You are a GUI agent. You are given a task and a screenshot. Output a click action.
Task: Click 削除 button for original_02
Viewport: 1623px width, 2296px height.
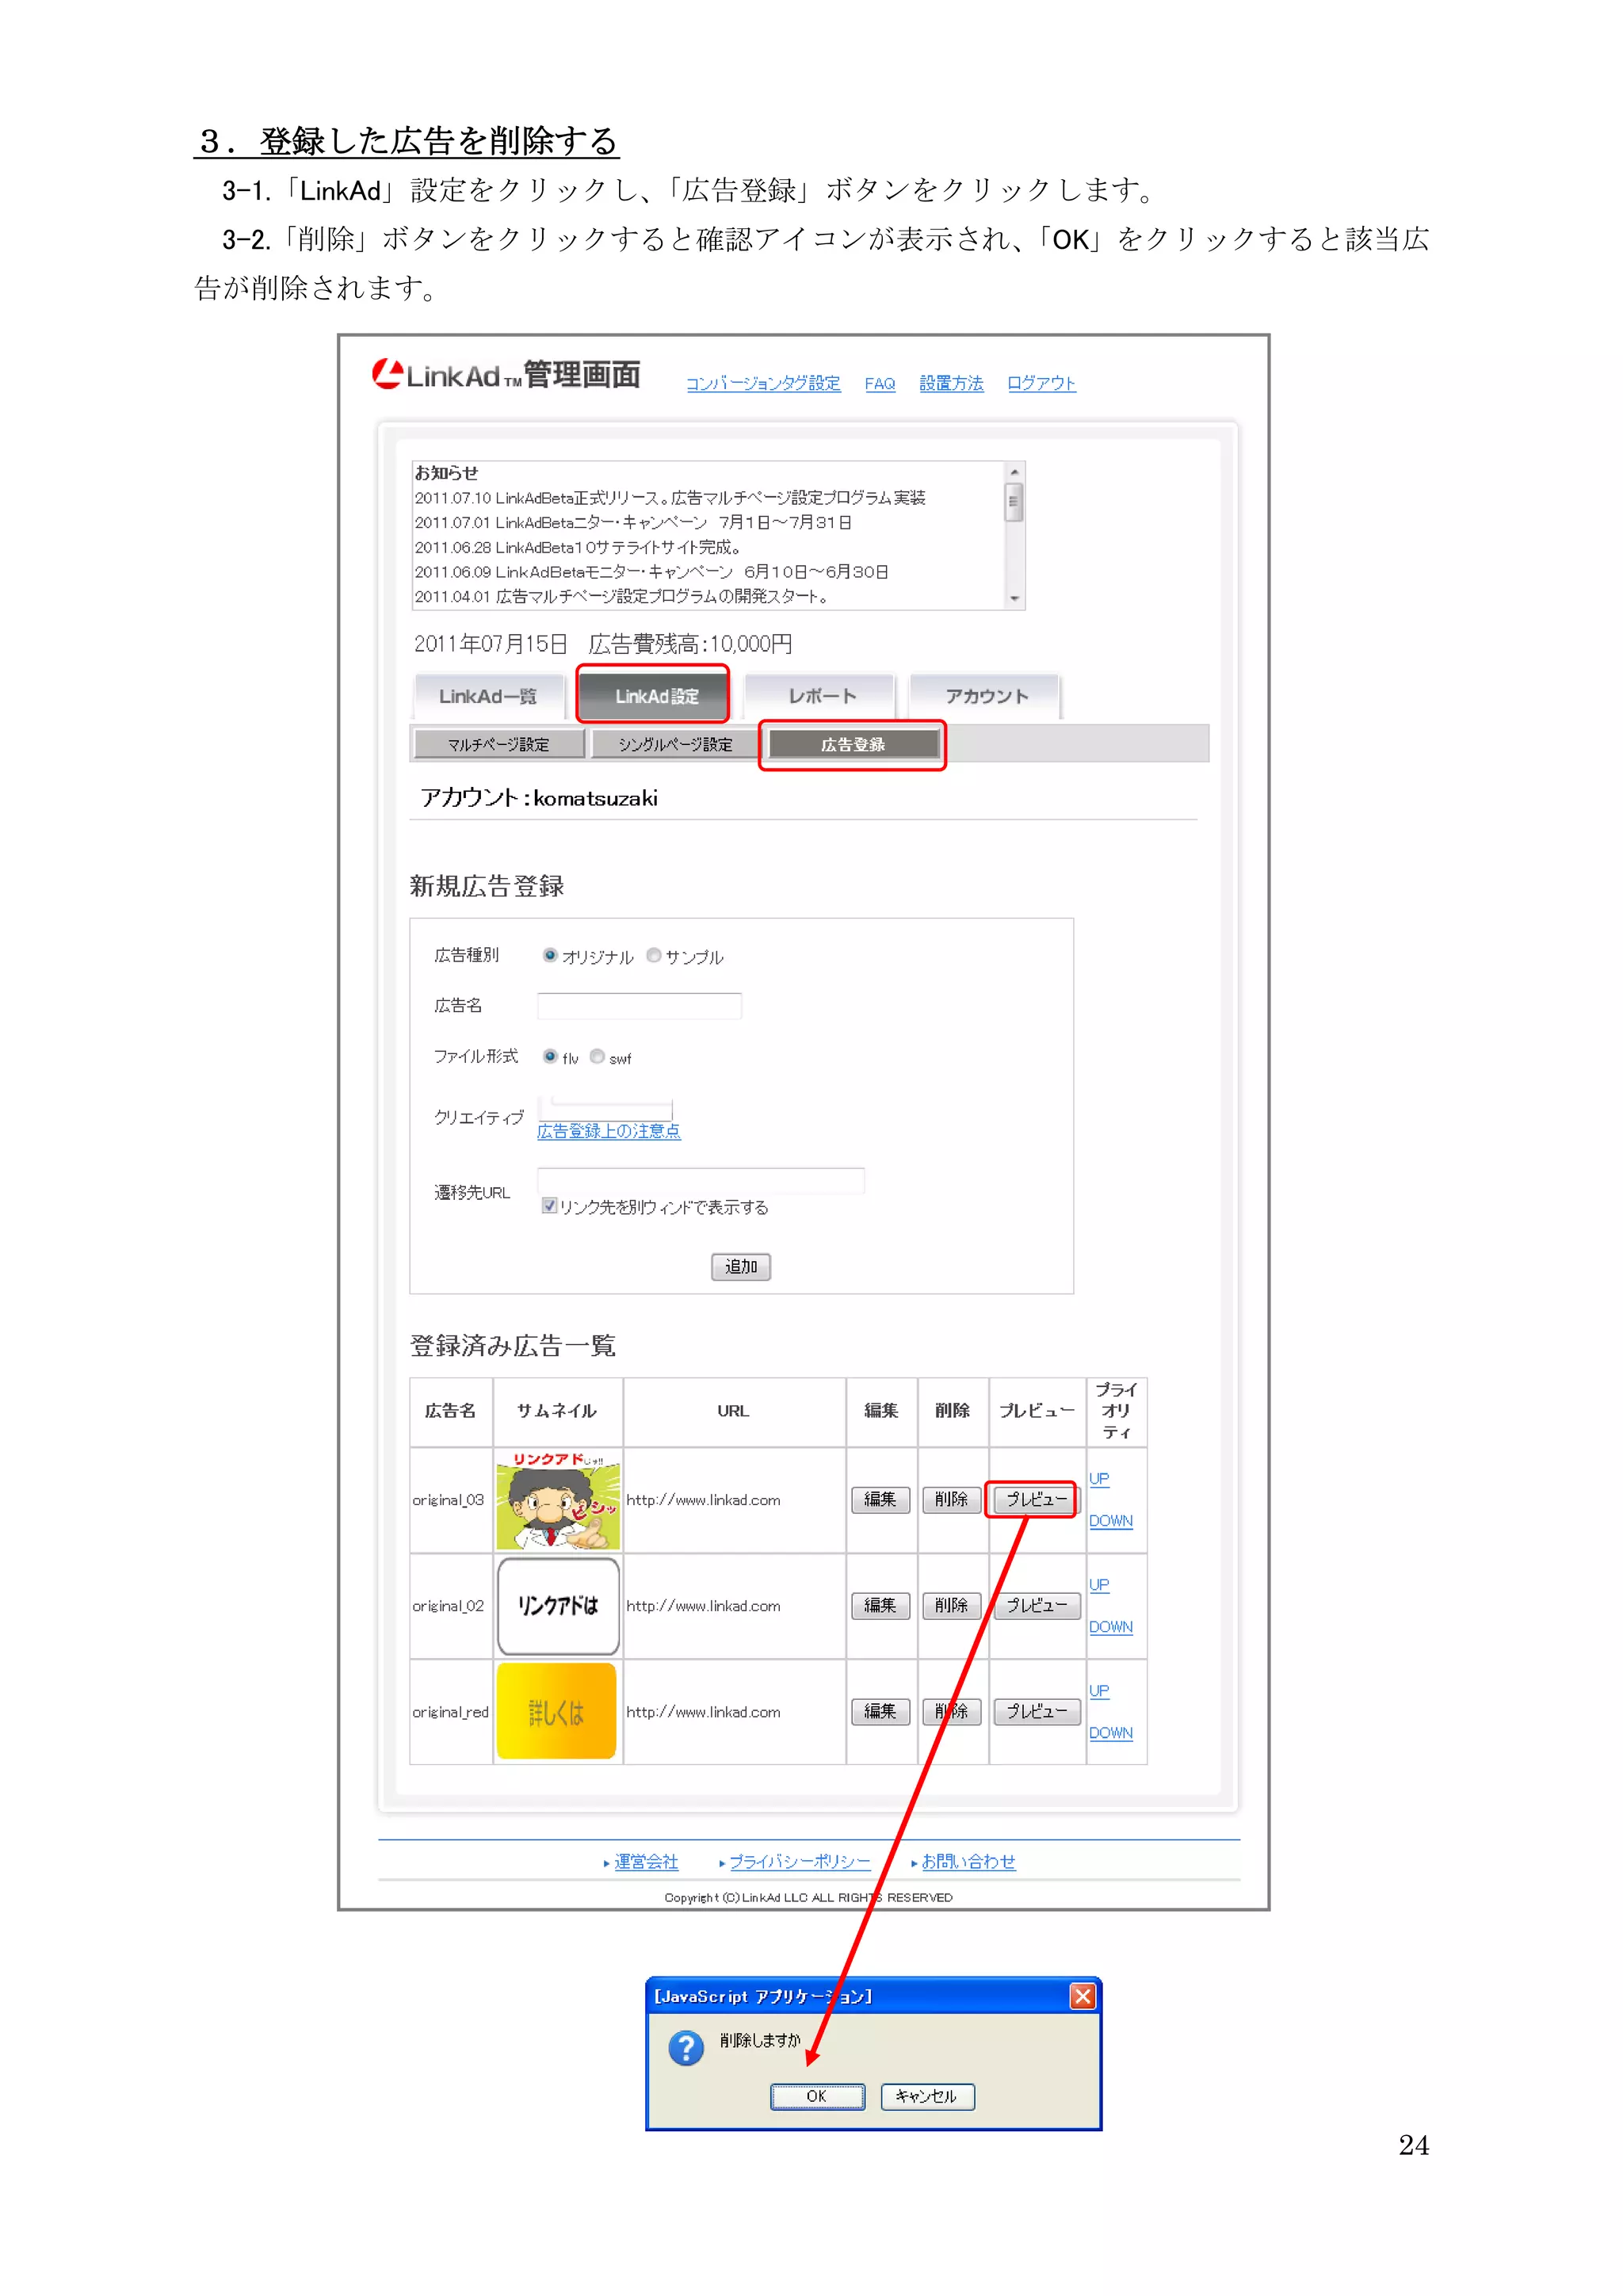(951, 1605)
